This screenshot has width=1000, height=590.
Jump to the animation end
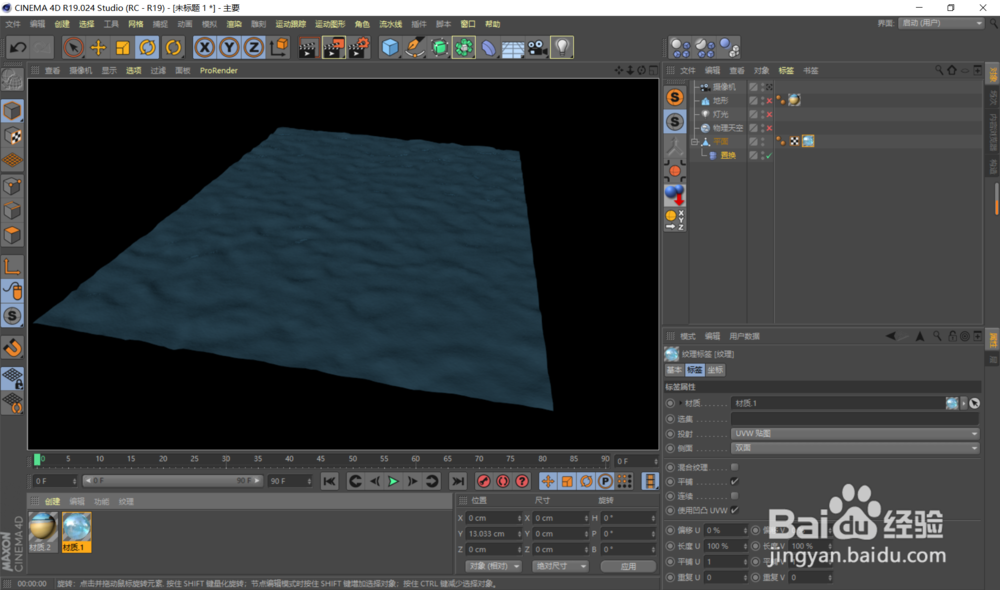[x=457, y=482]
